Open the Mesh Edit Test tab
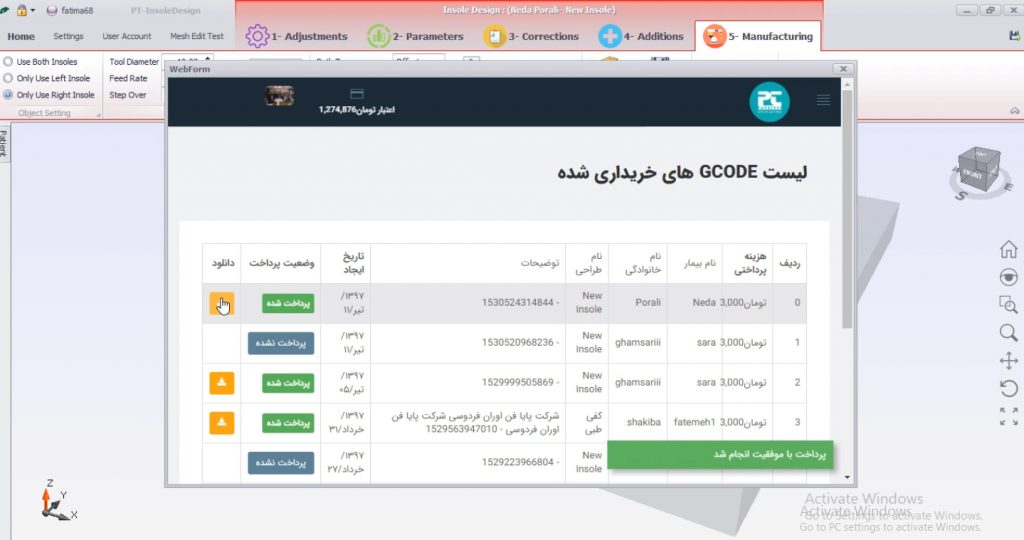Screen dimensions: 1024x540 pyautogui.click(x=197, y=37)
